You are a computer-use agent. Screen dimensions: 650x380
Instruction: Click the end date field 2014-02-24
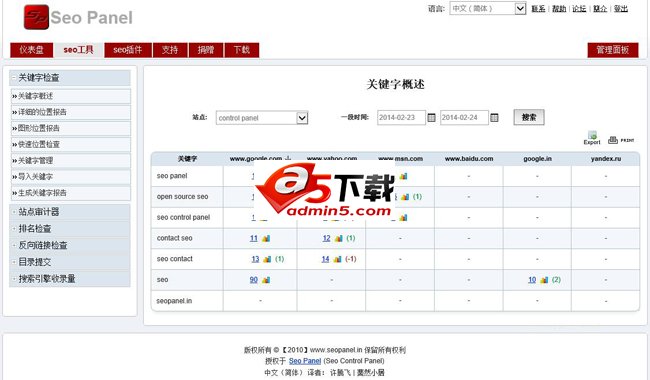464,118
